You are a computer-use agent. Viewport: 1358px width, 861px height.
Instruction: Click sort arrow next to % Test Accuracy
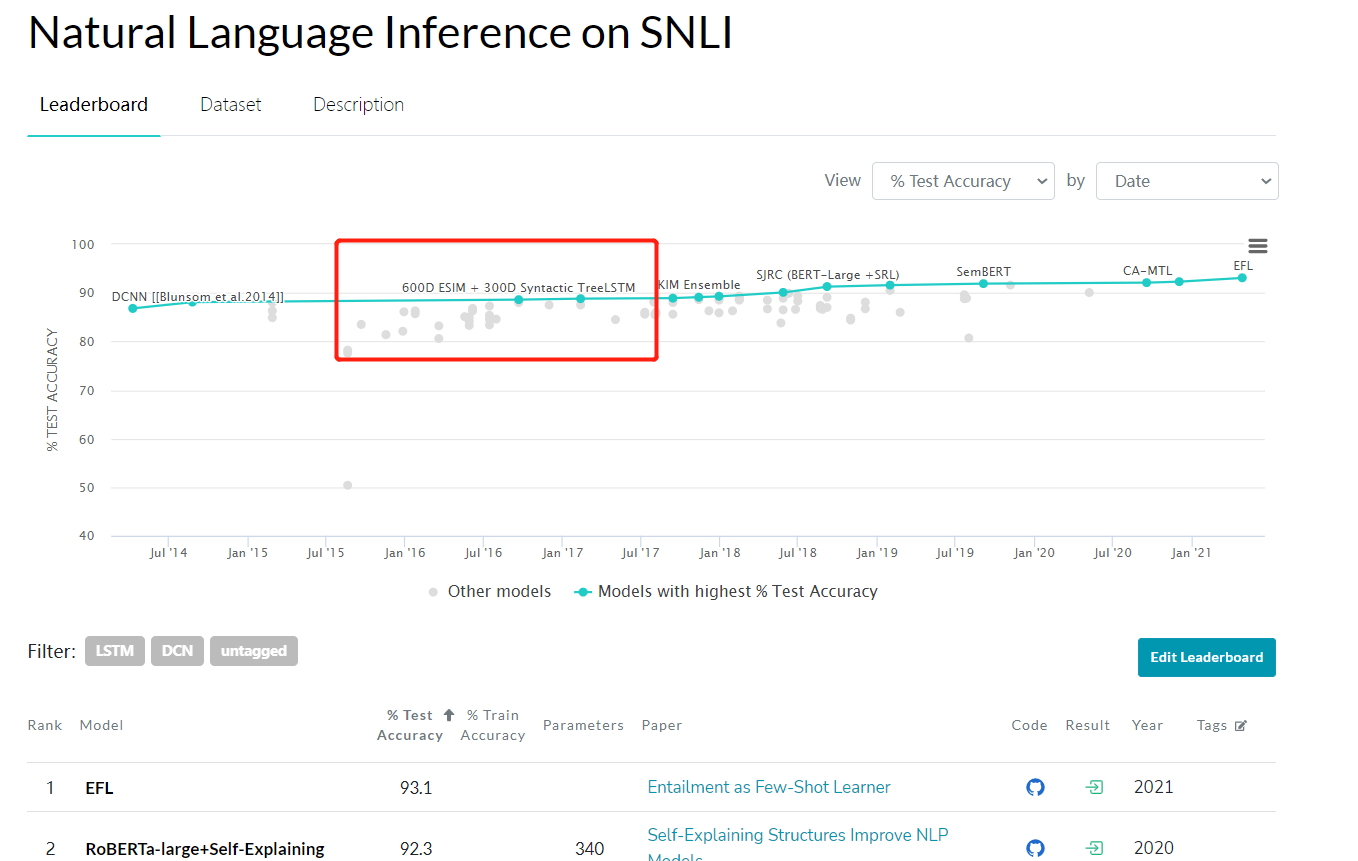[449, 715]
